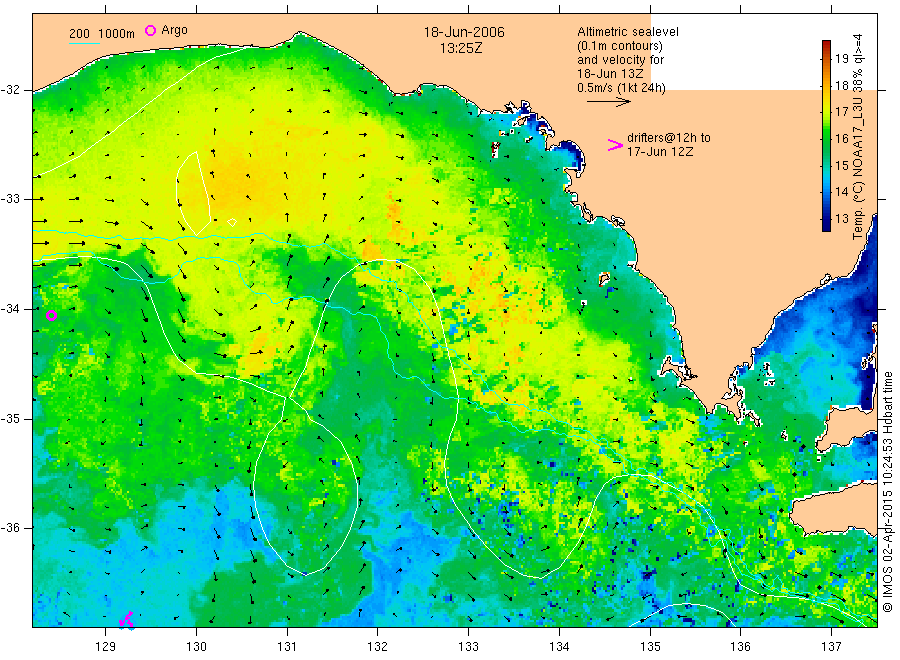
Task: Click the 'Altimetric sealevel' caption
Action: [627, 32]
